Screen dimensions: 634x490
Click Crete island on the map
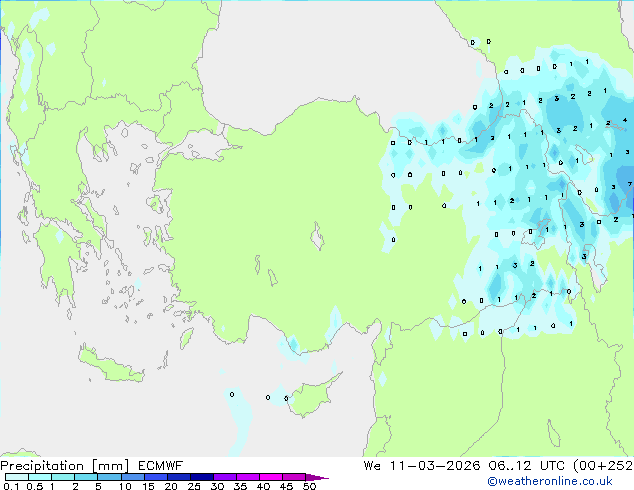pos(111,366)
